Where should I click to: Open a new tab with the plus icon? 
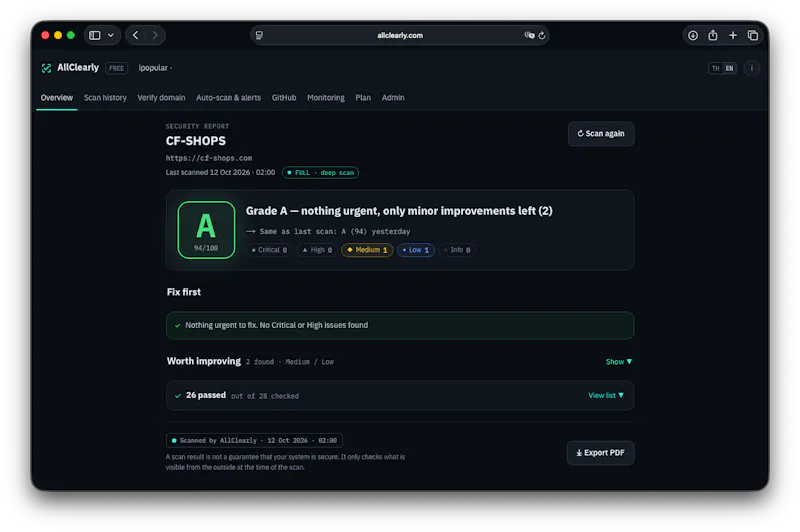coord(733,35)
